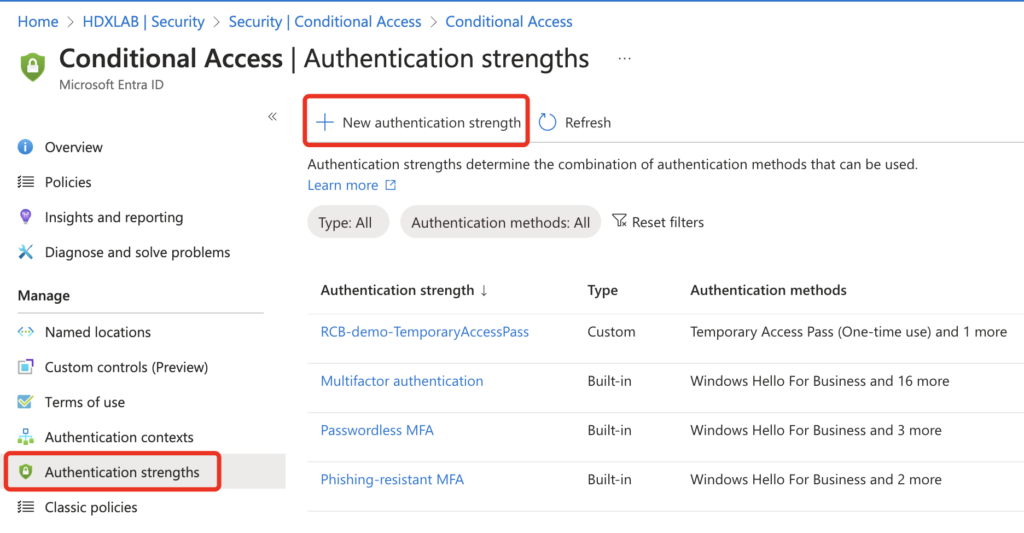Click Reset filters button
This screenshot has height=533, width=1024.
(658, 222)
